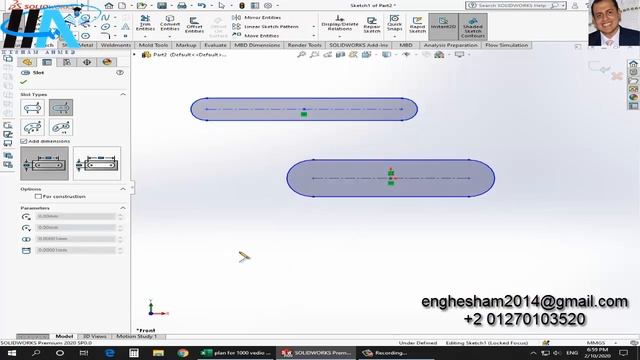Collapse the Slot Types section
Viewport: 640px width, 360px height.
click(x=123, y=94)
